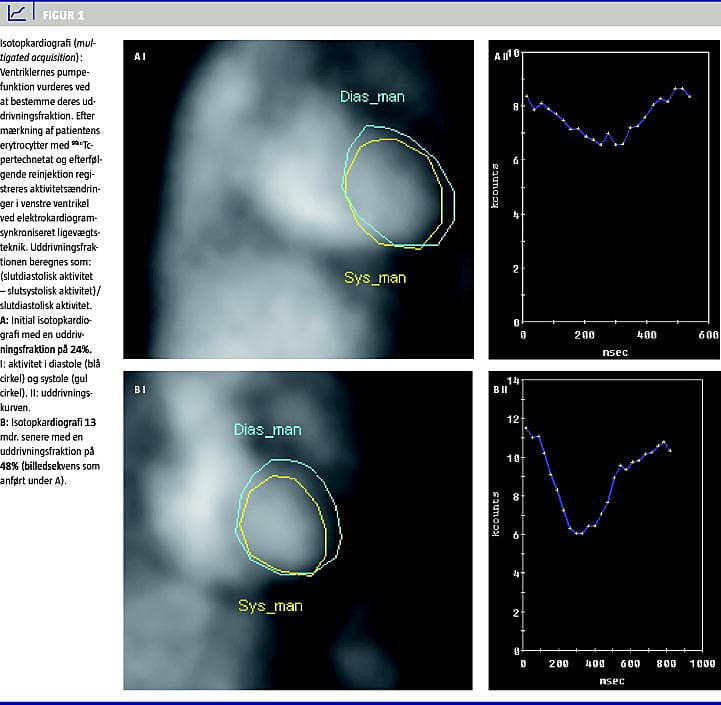
Task: Select the FIGUR 1 header label
Action: tap(62, 15)
